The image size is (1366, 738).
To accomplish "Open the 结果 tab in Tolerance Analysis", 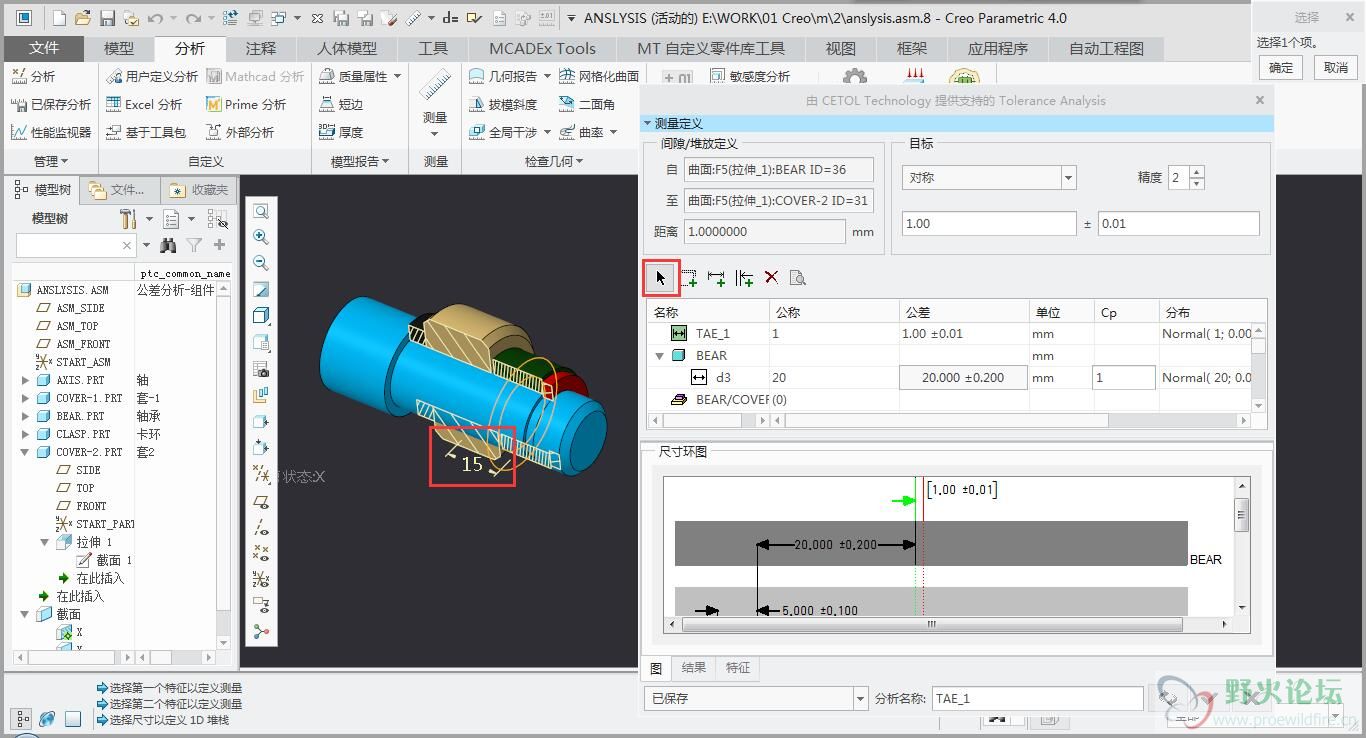I will tap(693, 668).
